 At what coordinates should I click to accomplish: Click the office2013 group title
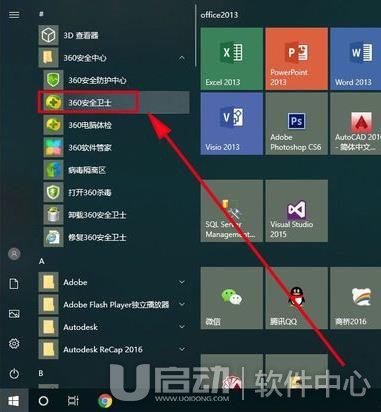point(219,15)
